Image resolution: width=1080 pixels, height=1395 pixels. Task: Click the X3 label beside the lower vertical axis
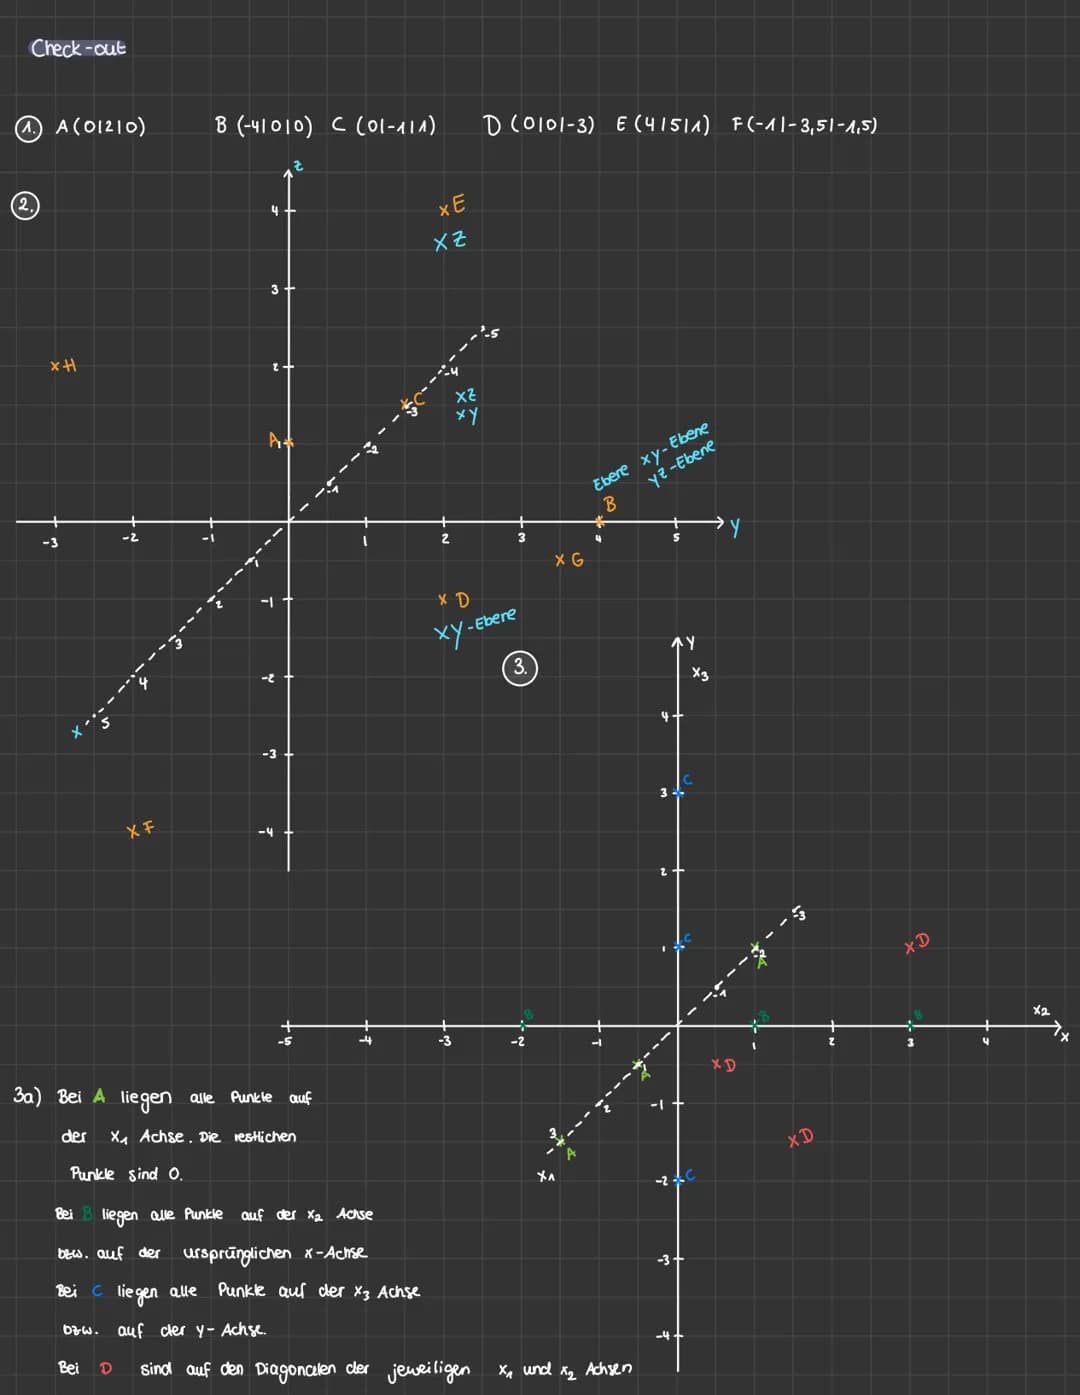point(700,675)
